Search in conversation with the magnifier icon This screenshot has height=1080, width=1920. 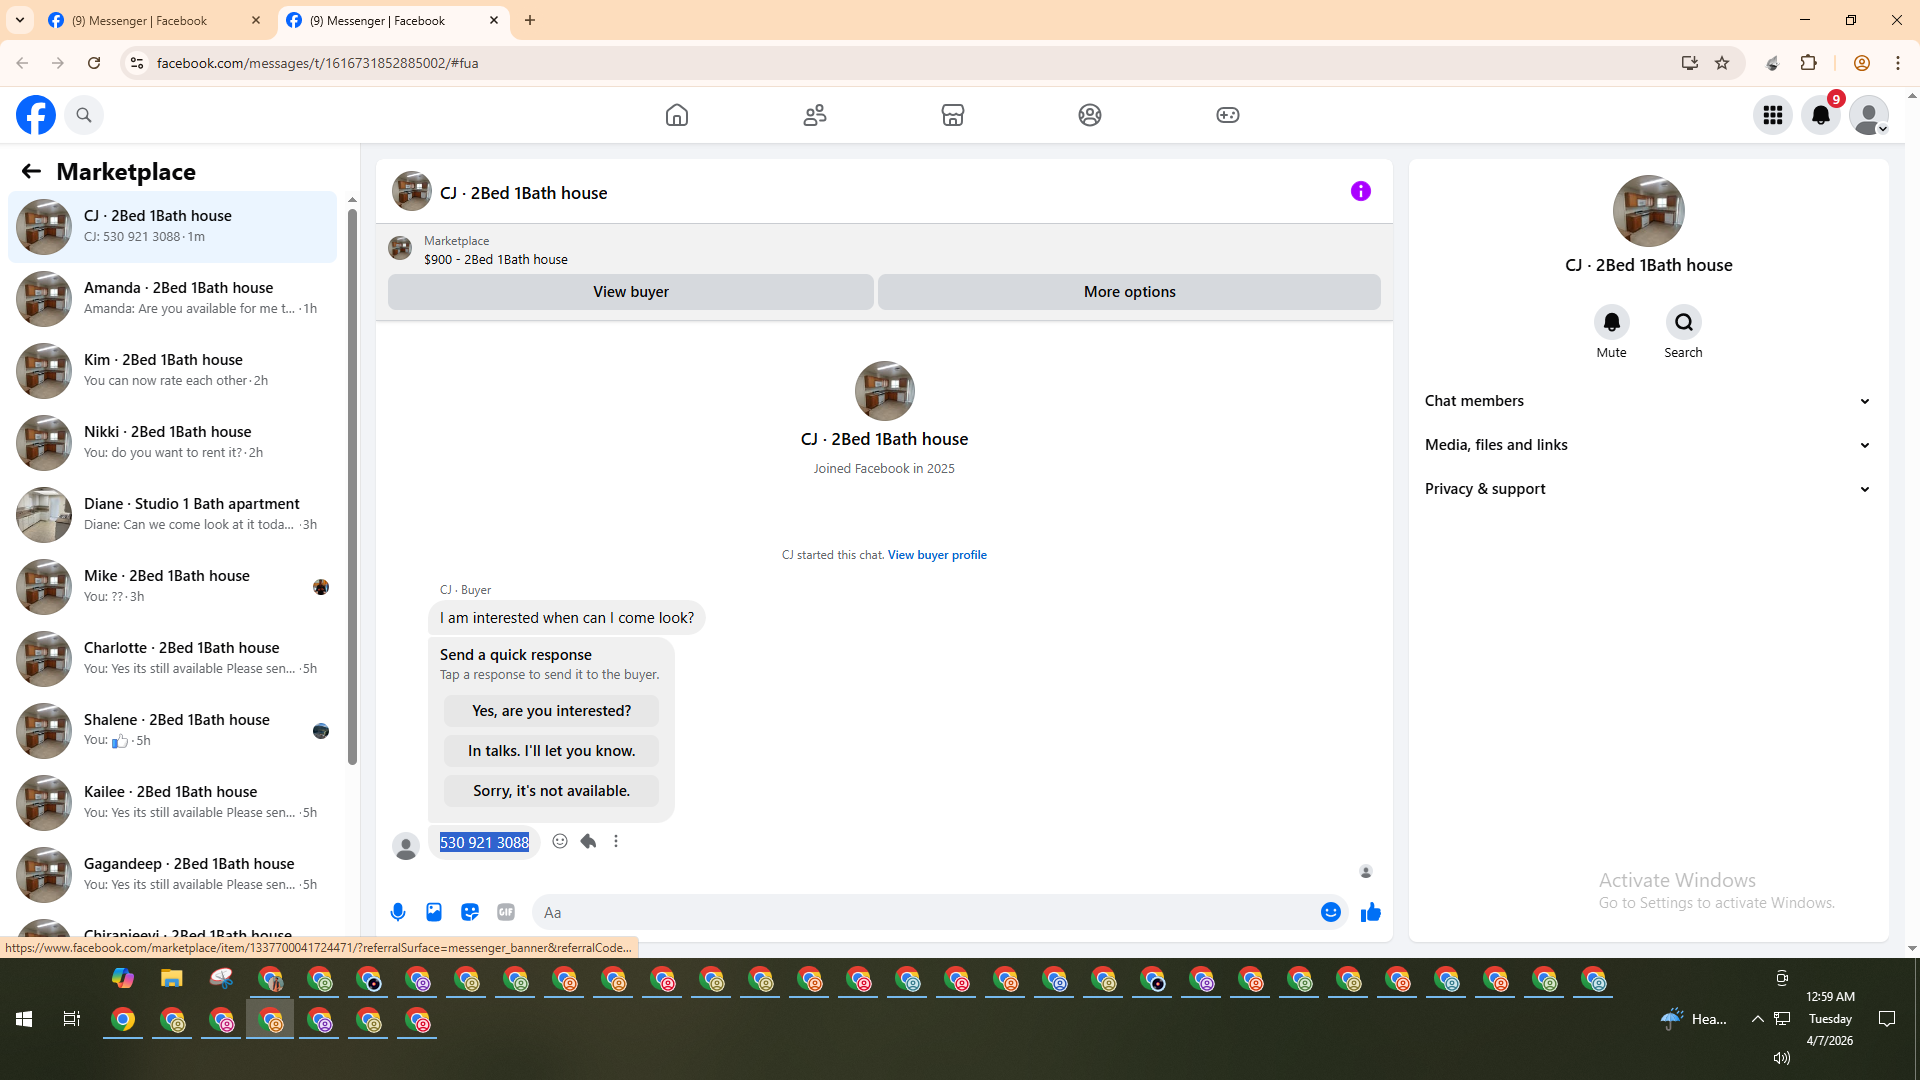1684,322
